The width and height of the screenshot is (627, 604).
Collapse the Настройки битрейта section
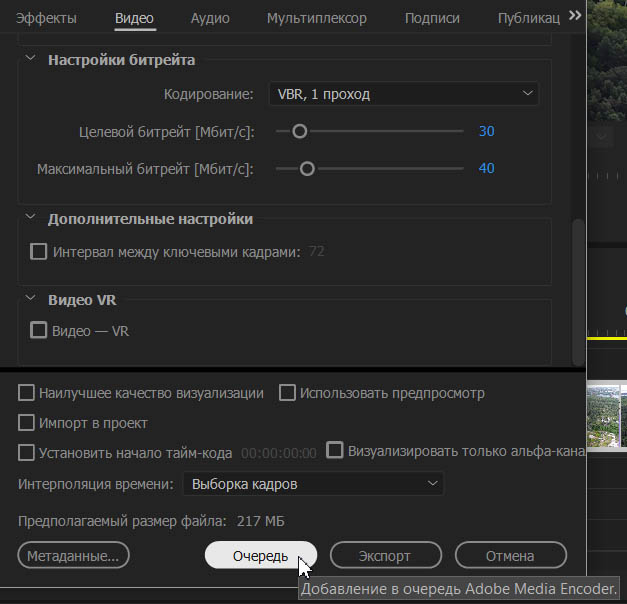coord(29,60)
